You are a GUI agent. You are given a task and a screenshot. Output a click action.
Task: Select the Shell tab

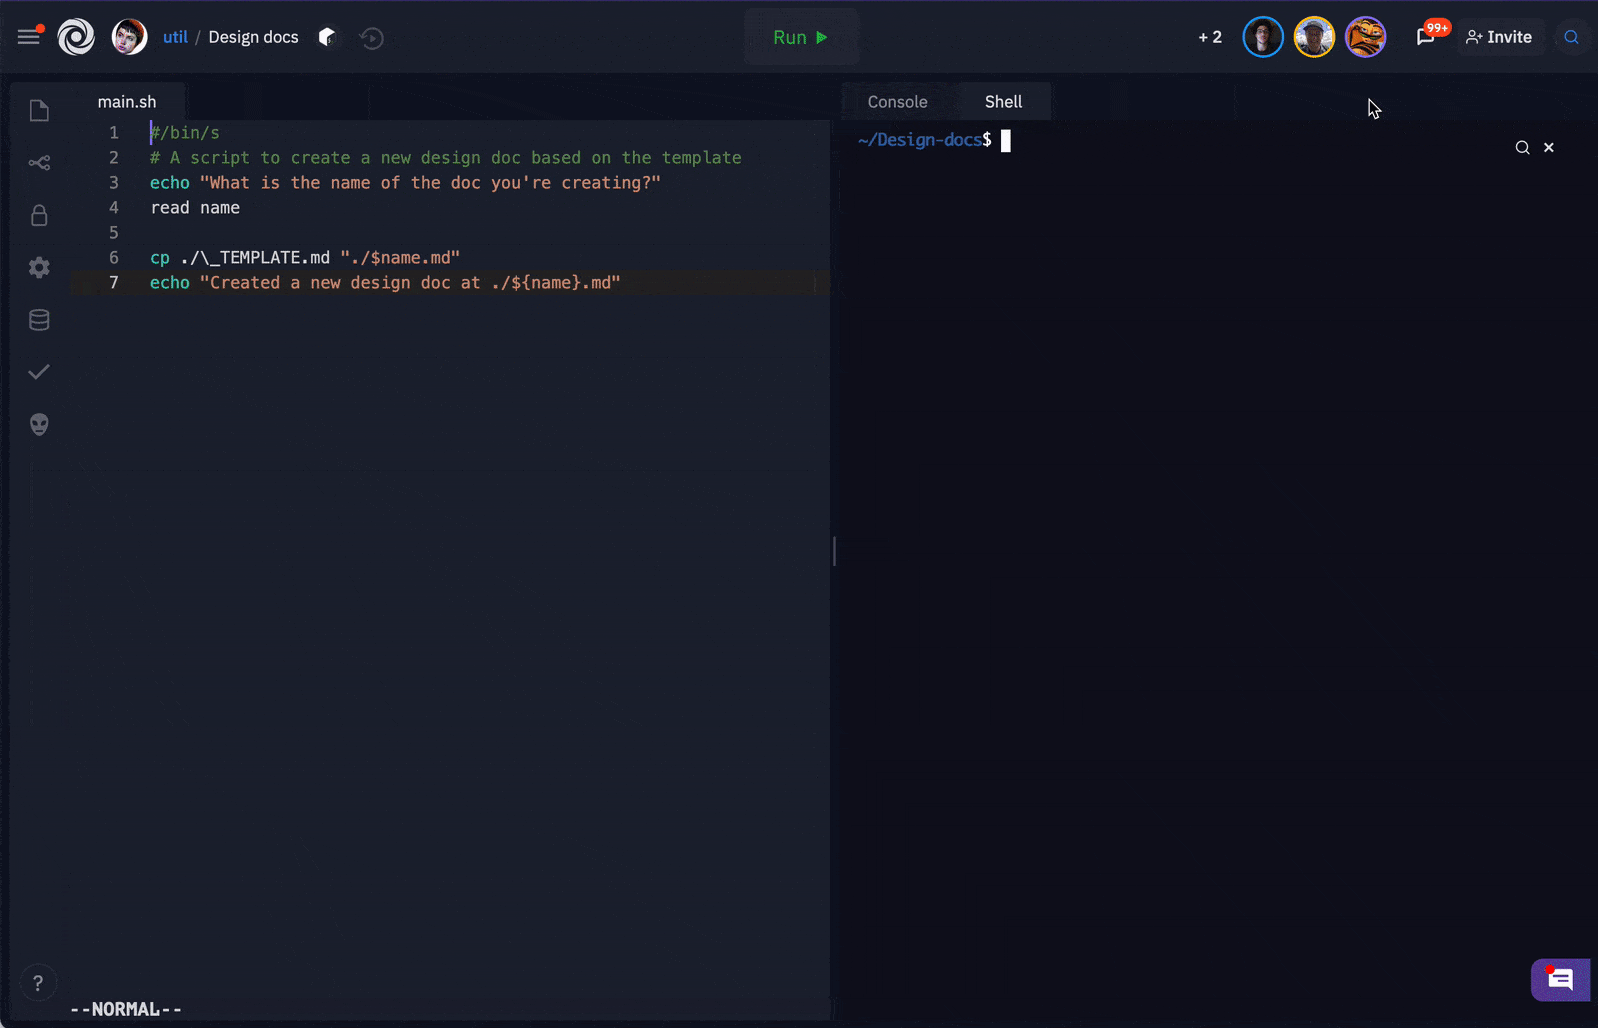(1003, 102)
